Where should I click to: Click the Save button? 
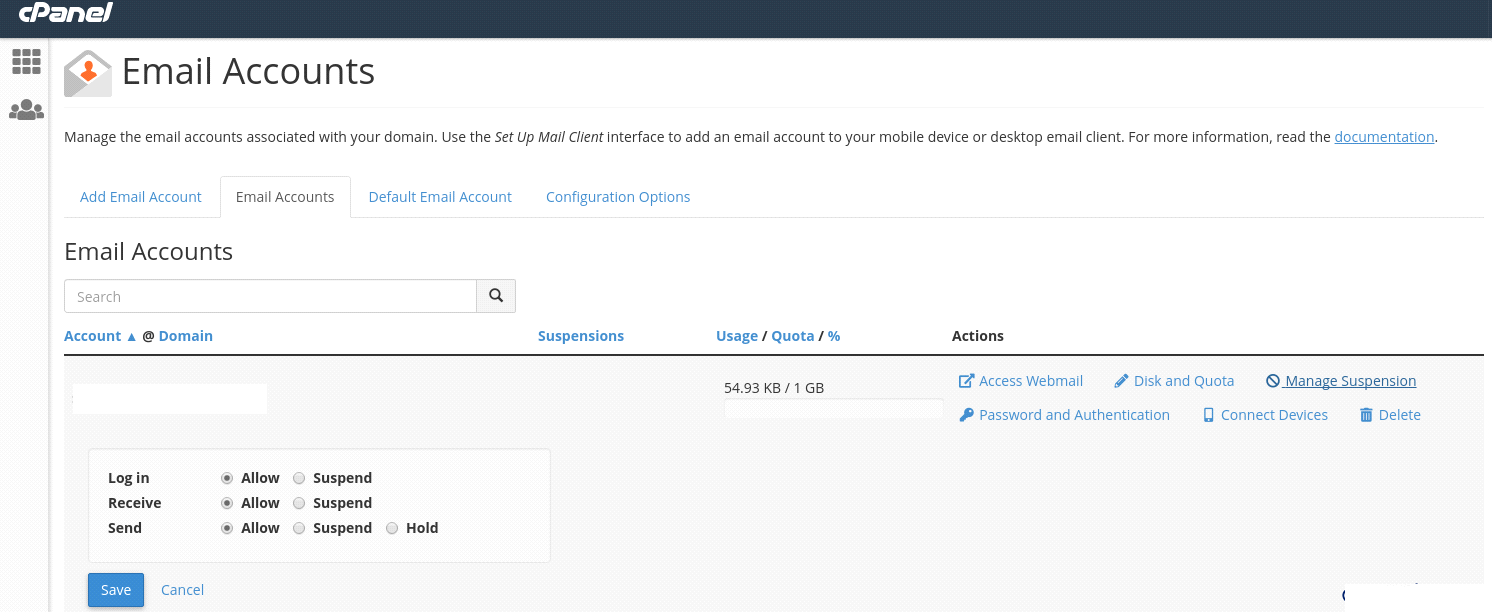pyautogui.click(x=116, y=590)
